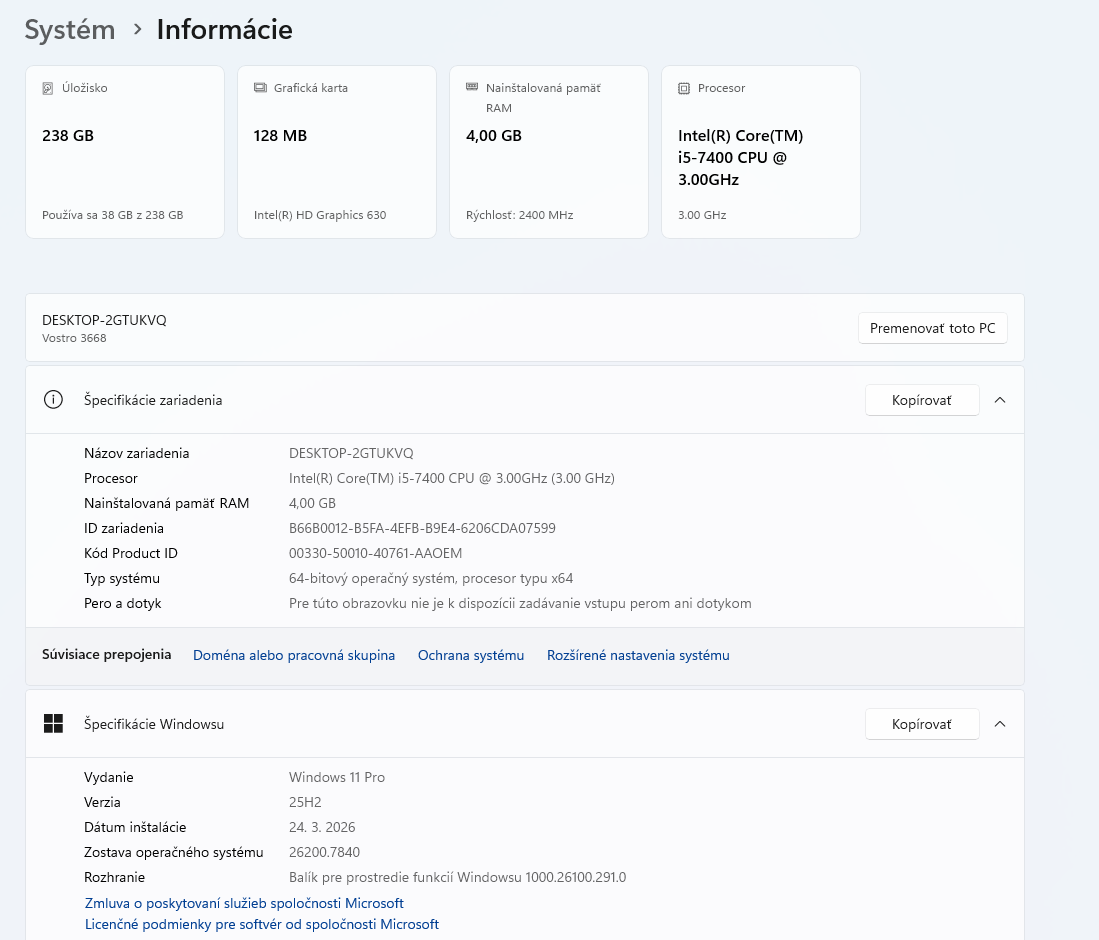Image resolution: width=1099 pixels, height=940 pixels.
Task: Click the info icon beside Špecifikácie zariadenia
Action: coord(53,400)
